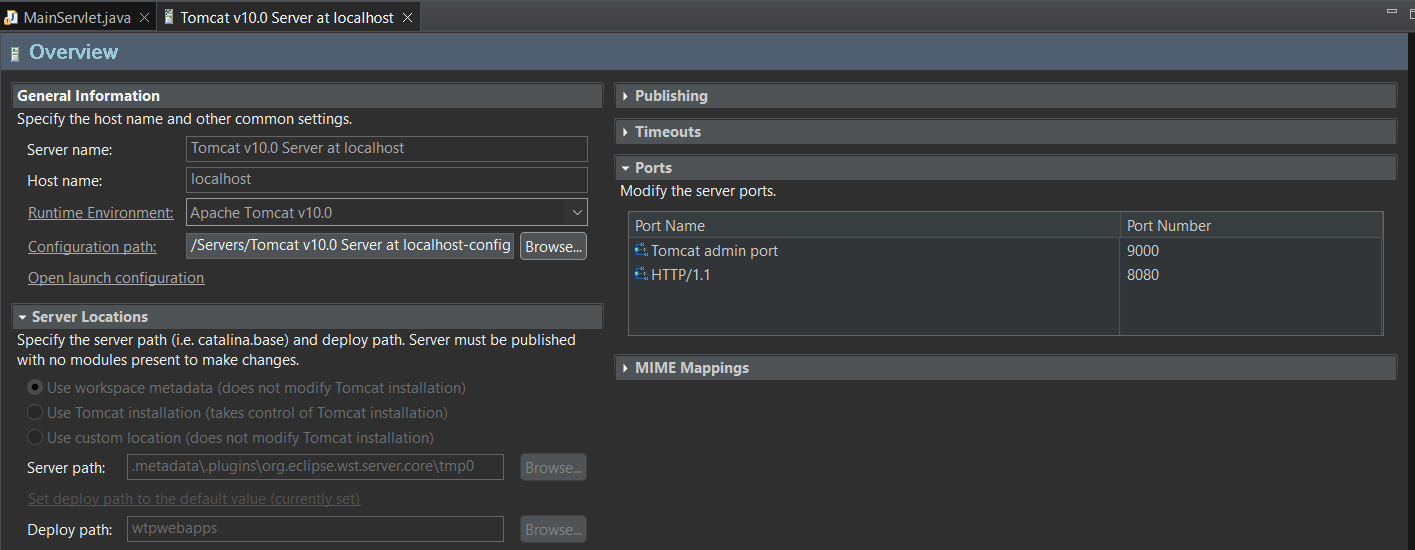Click Browse next to Server path

(x=553, y=467)
